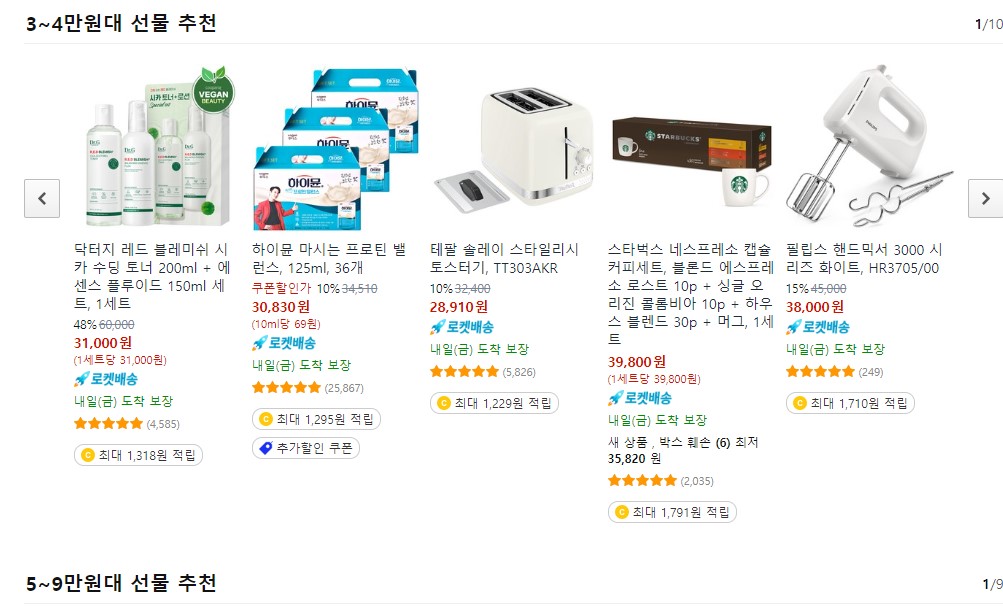Open the Tefal toaster product image
Viewport: 1003px width, 615px height.
(x=509, y=147)
